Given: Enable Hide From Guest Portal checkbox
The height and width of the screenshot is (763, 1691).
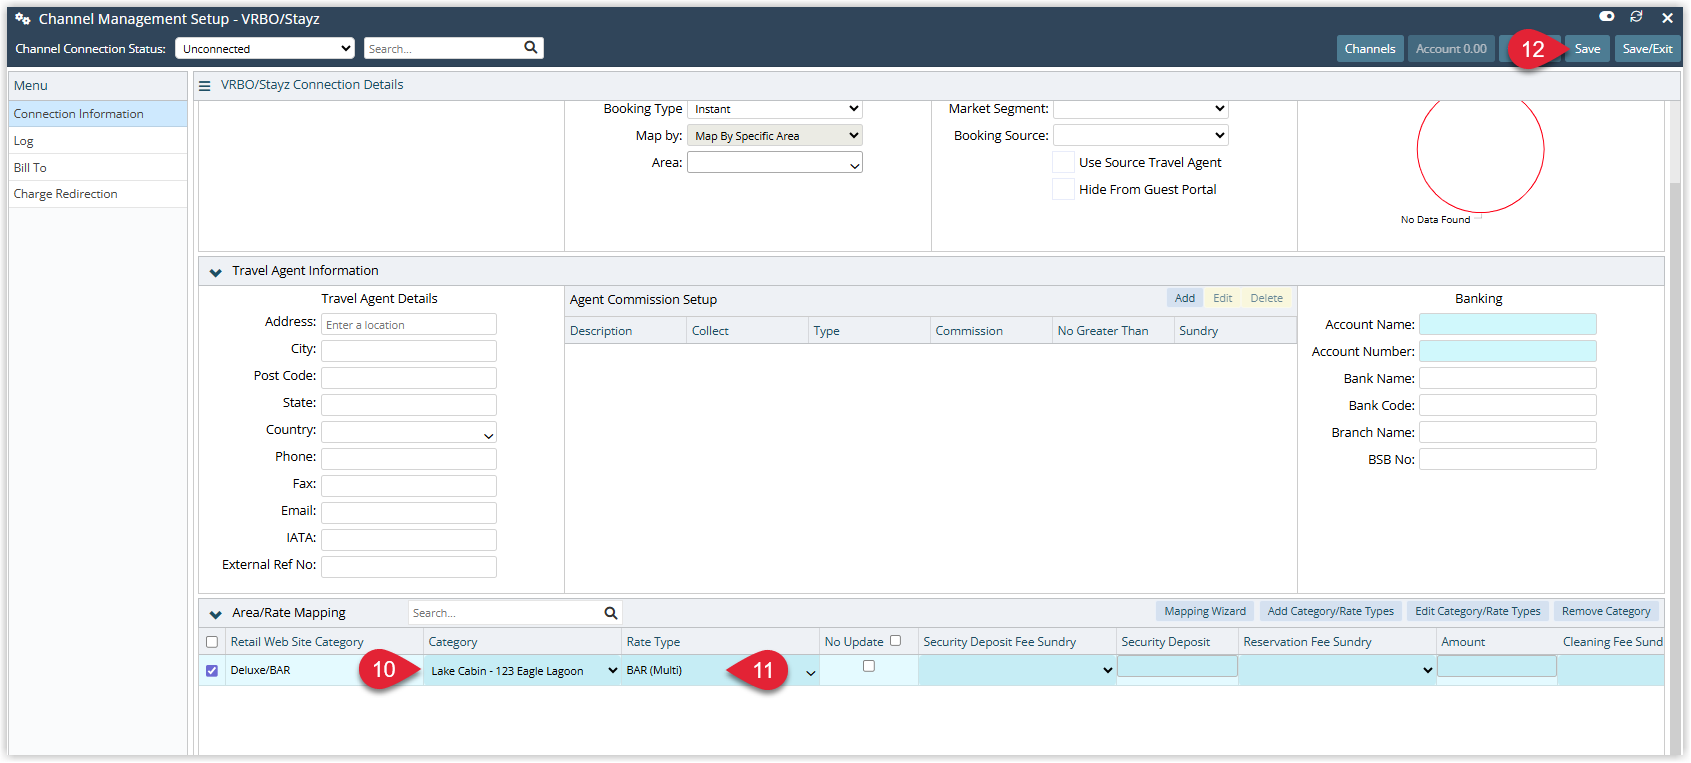Looking at the screenshot, I should 1063,189.
